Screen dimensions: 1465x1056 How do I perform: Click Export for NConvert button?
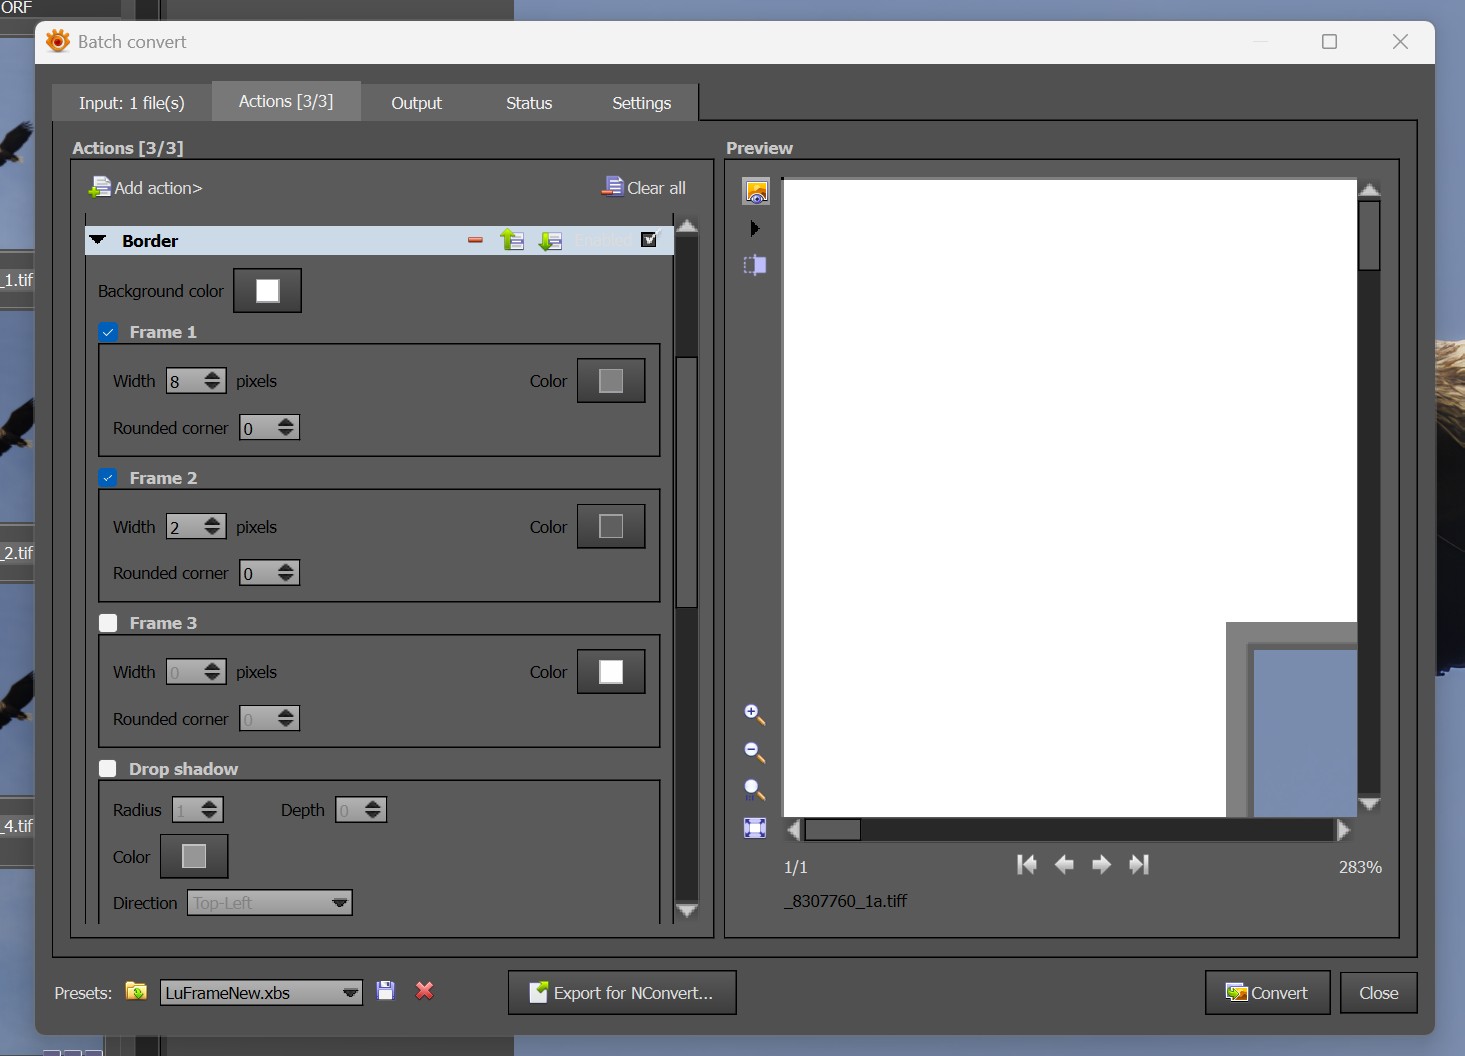(x=622, y=993)
